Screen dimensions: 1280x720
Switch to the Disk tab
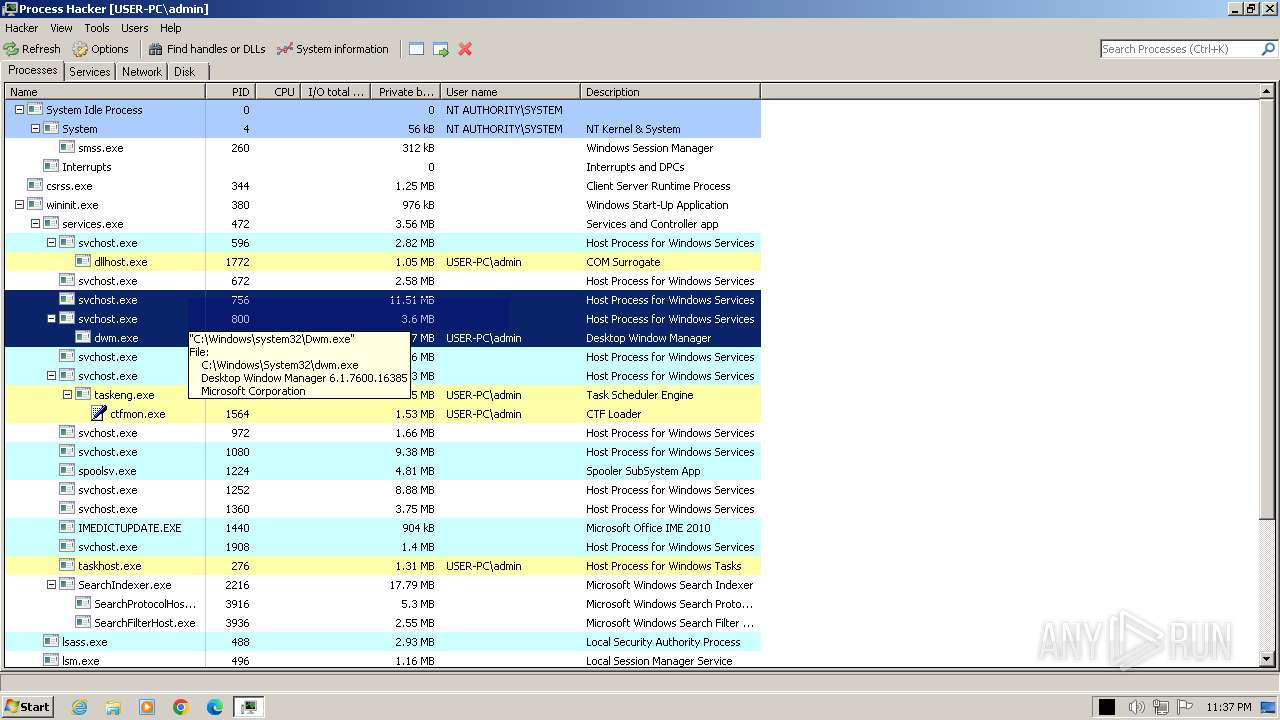(185, 72)
